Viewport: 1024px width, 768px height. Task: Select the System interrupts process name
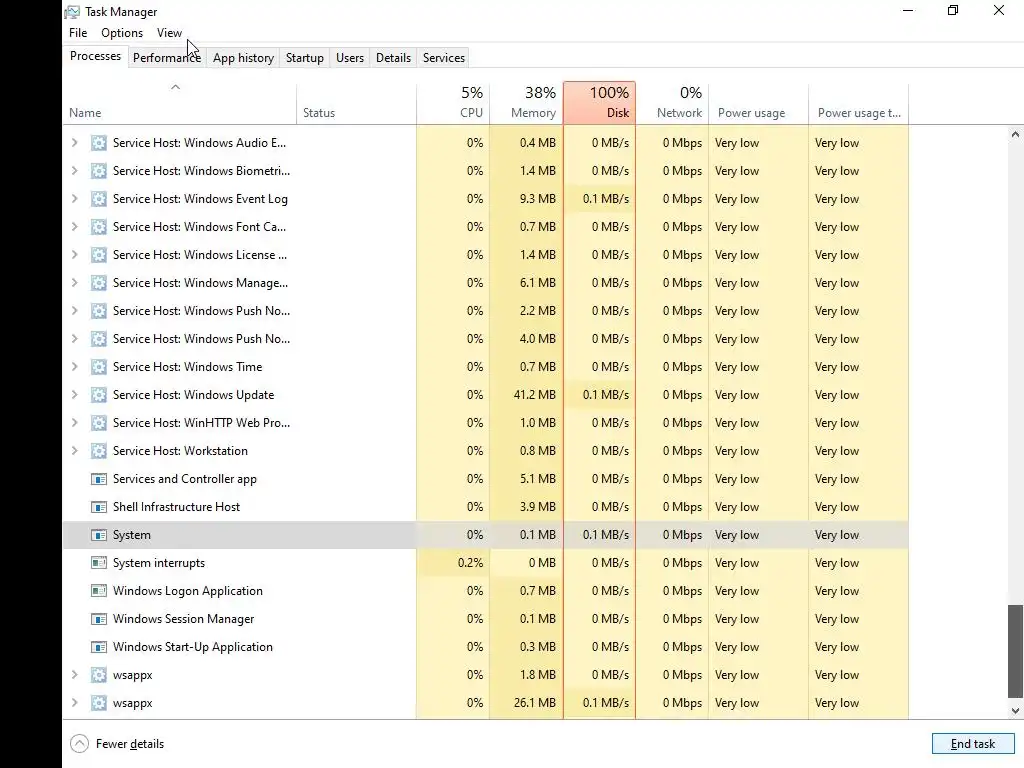click(159, 563)
